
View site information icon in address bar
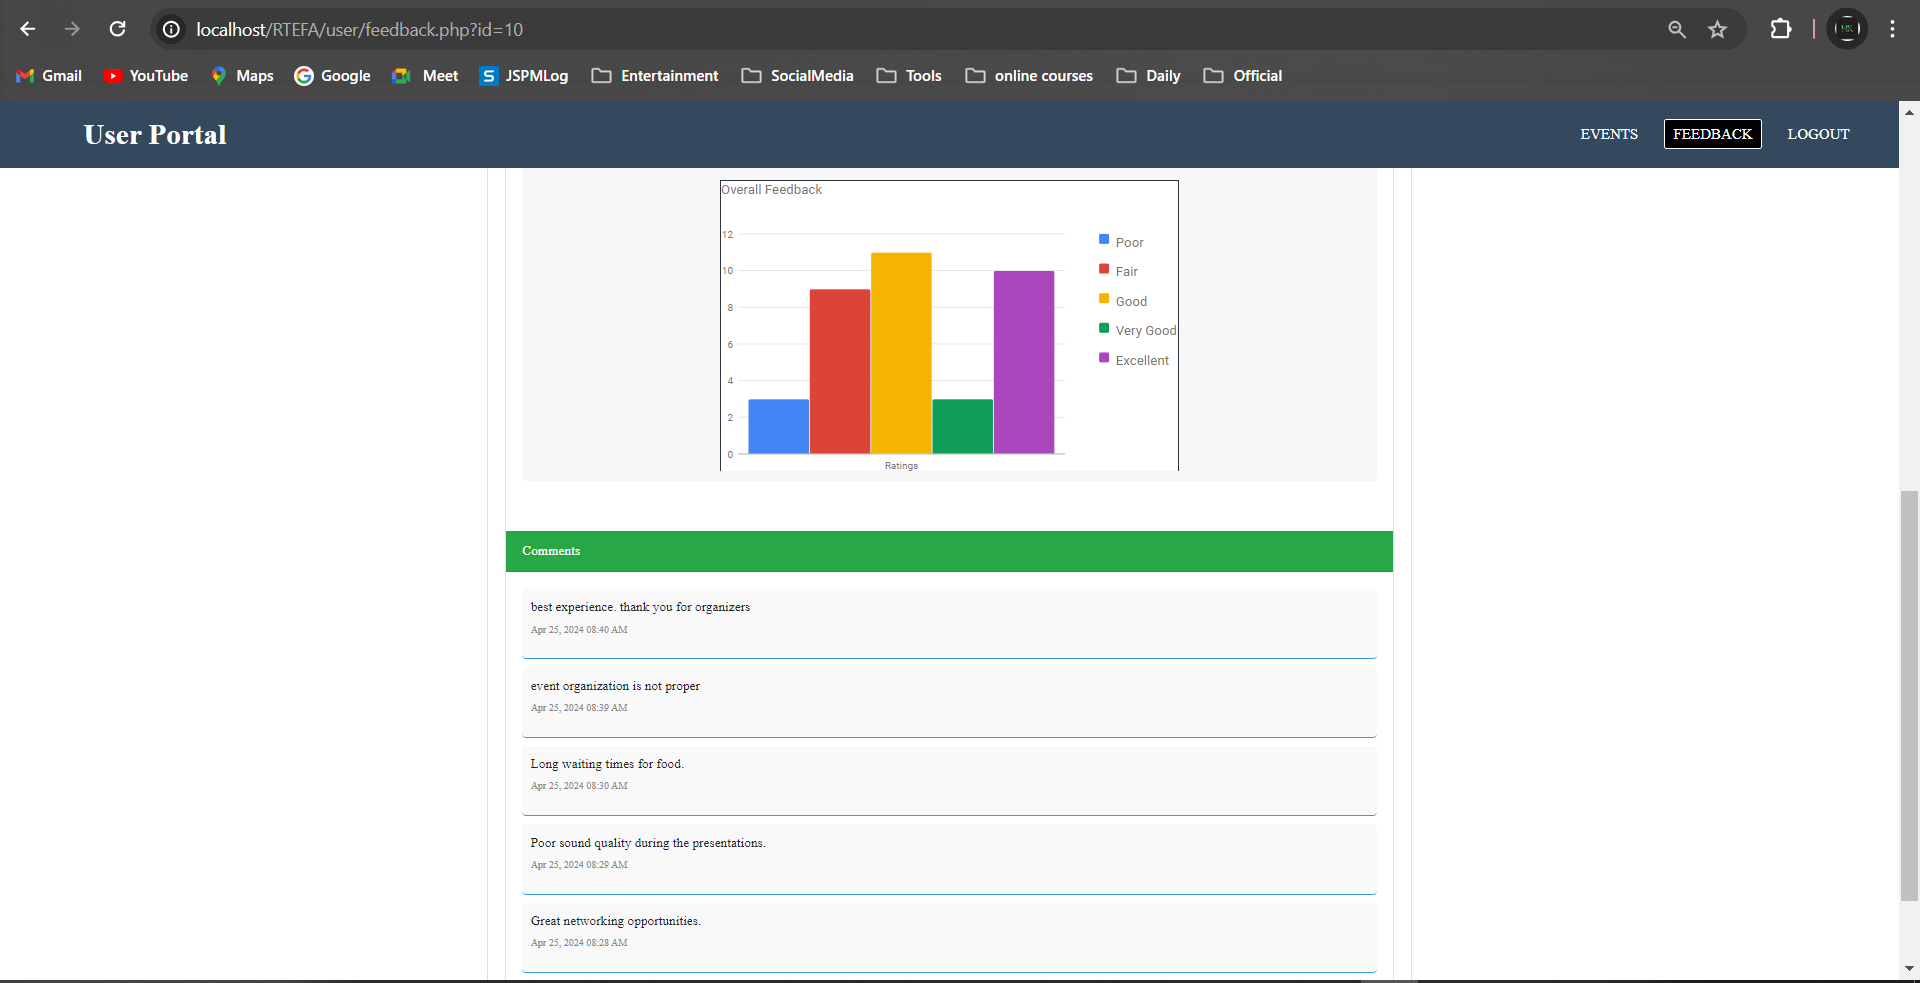pos(172,30)
